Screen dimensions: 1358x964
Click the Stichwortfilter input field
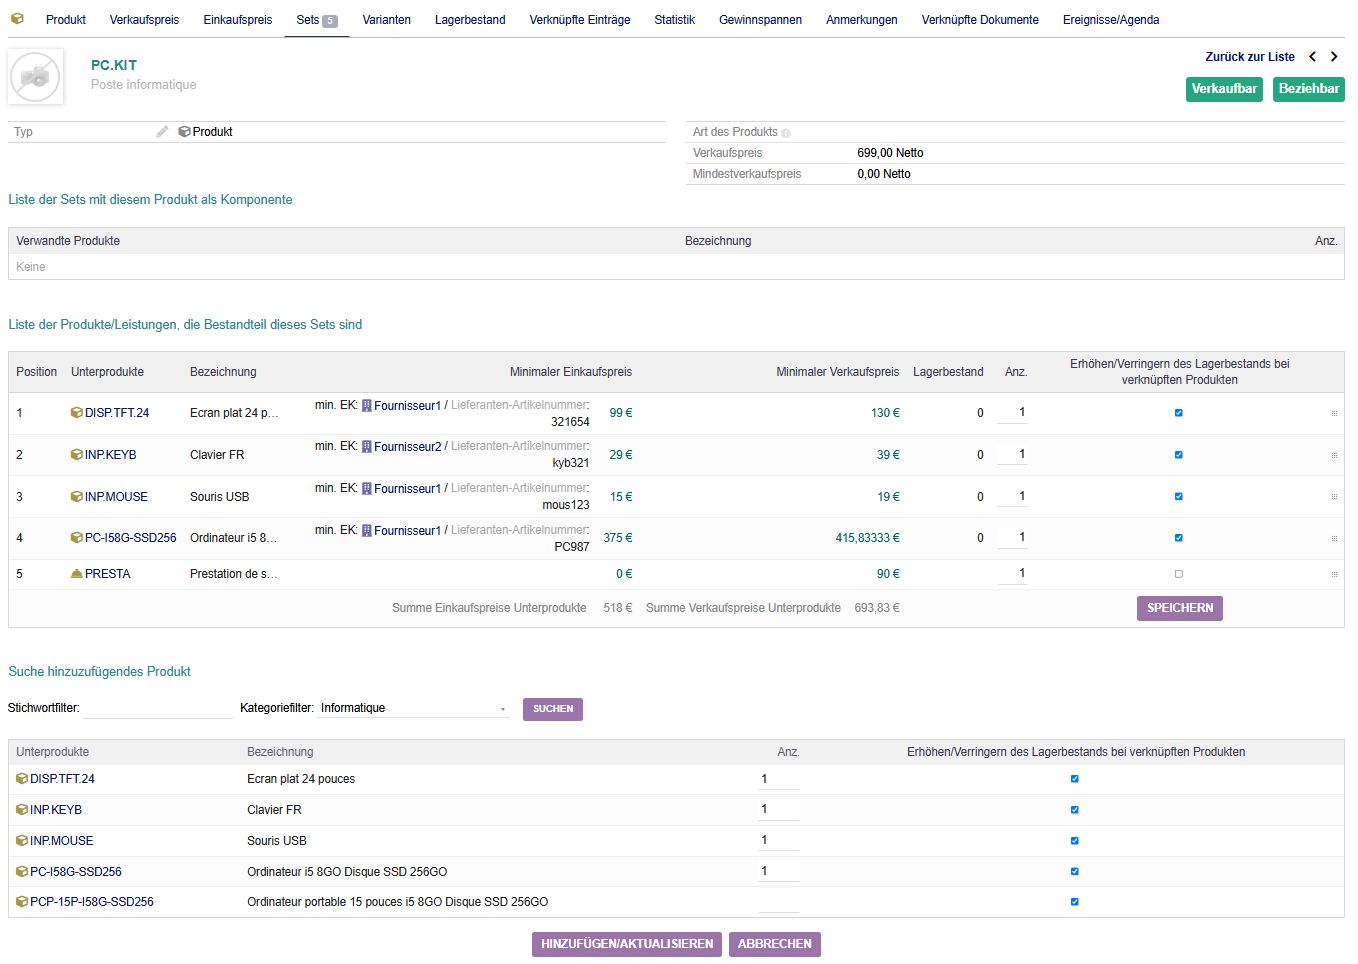(158, 708)
